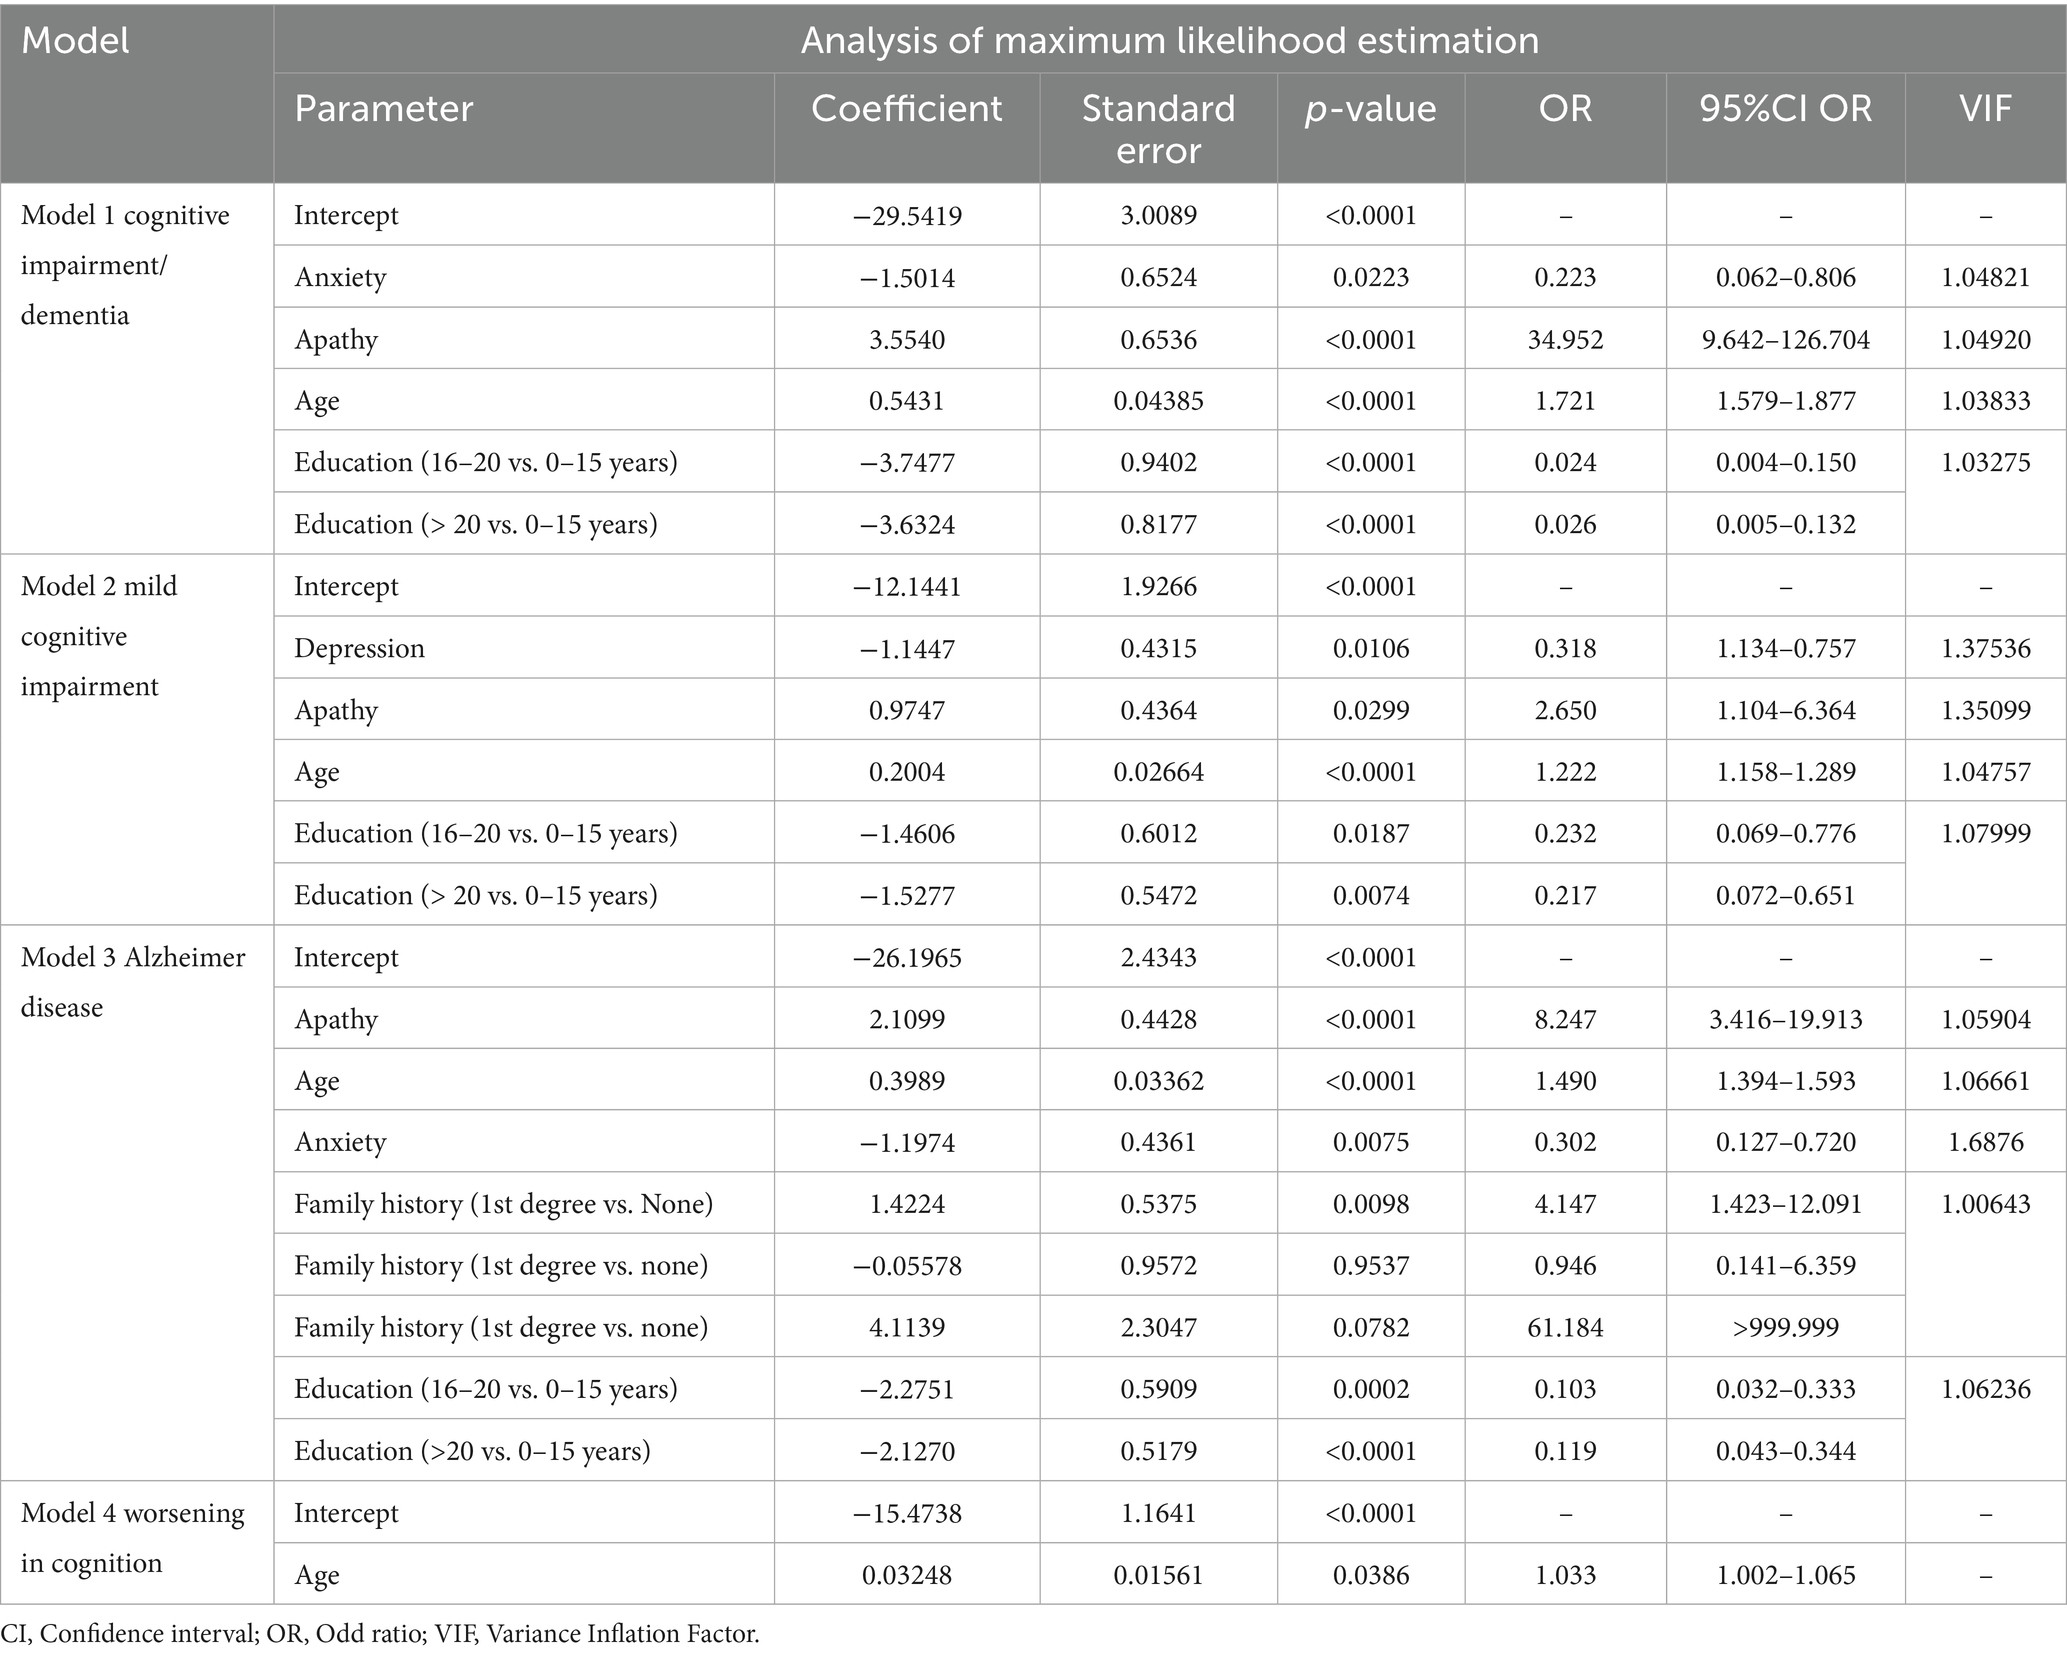
Task: Click the "Analysis of maximum likelihood estimation" header
Action: tap(1169, 41)
